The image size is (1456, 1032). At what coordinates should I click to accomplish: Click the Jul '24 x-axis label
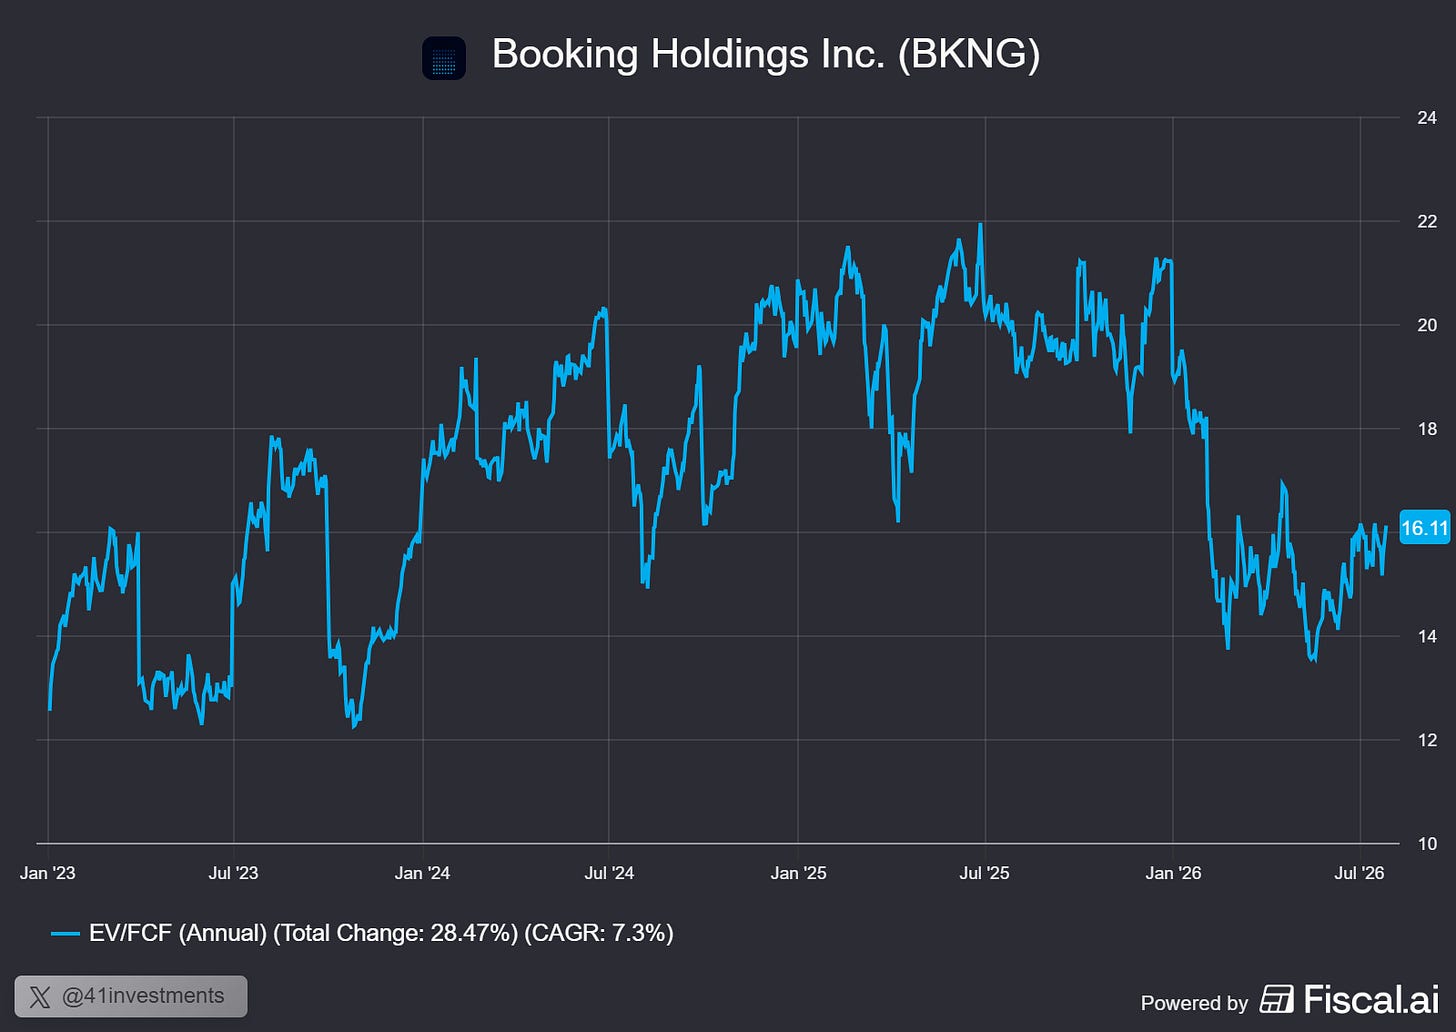(x=609, y=873)
